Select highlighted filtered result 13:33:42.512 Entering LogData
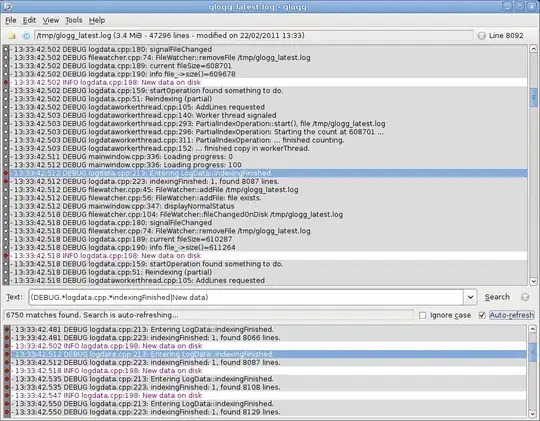The height and width of the screenshot is (421, 540). pos(268,354)
